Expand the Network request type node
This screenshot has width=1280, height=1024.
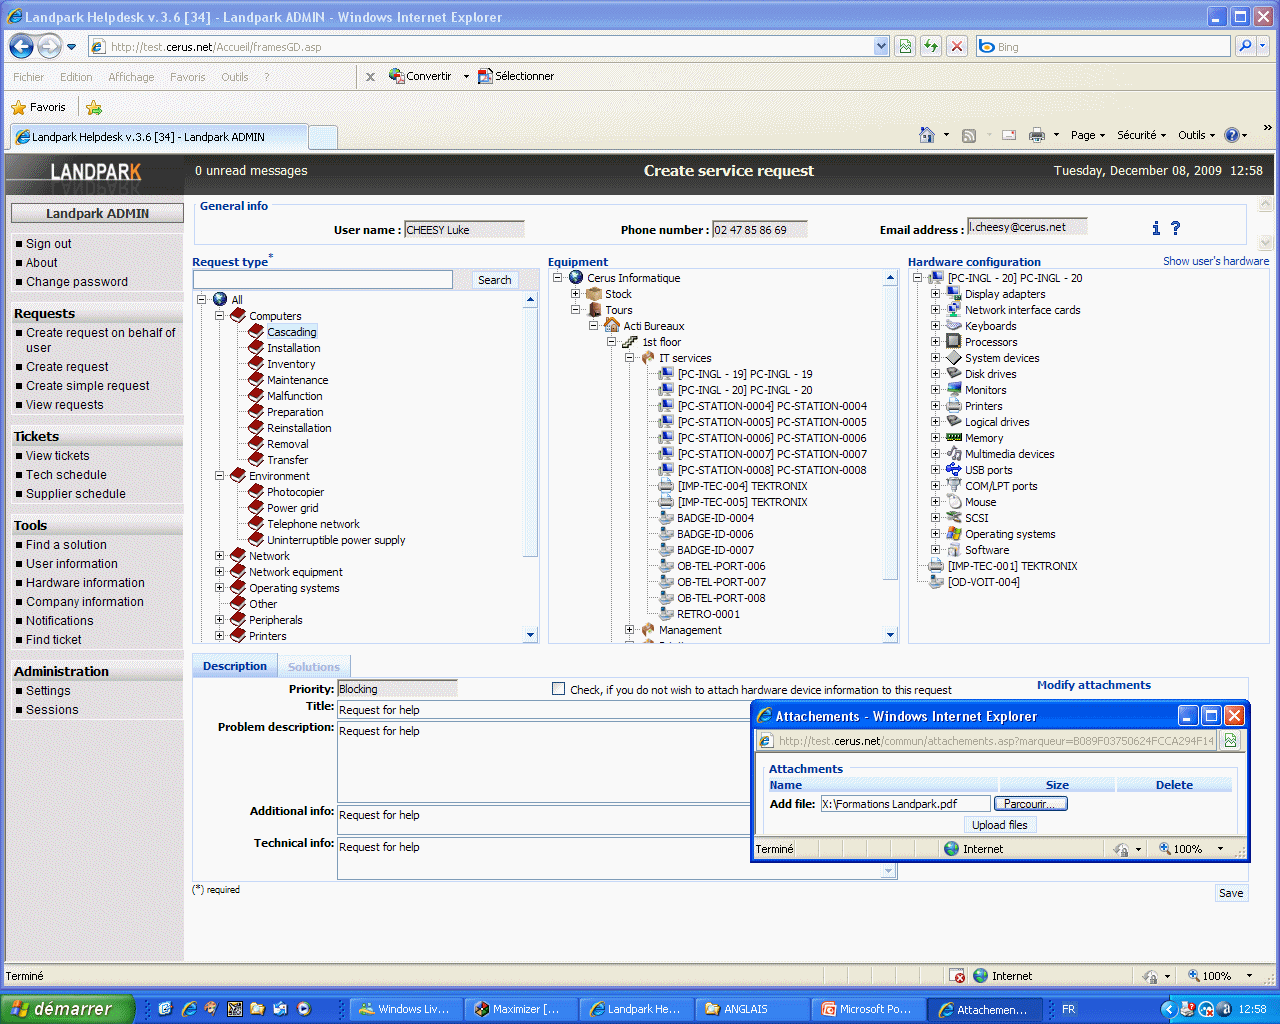219,555
